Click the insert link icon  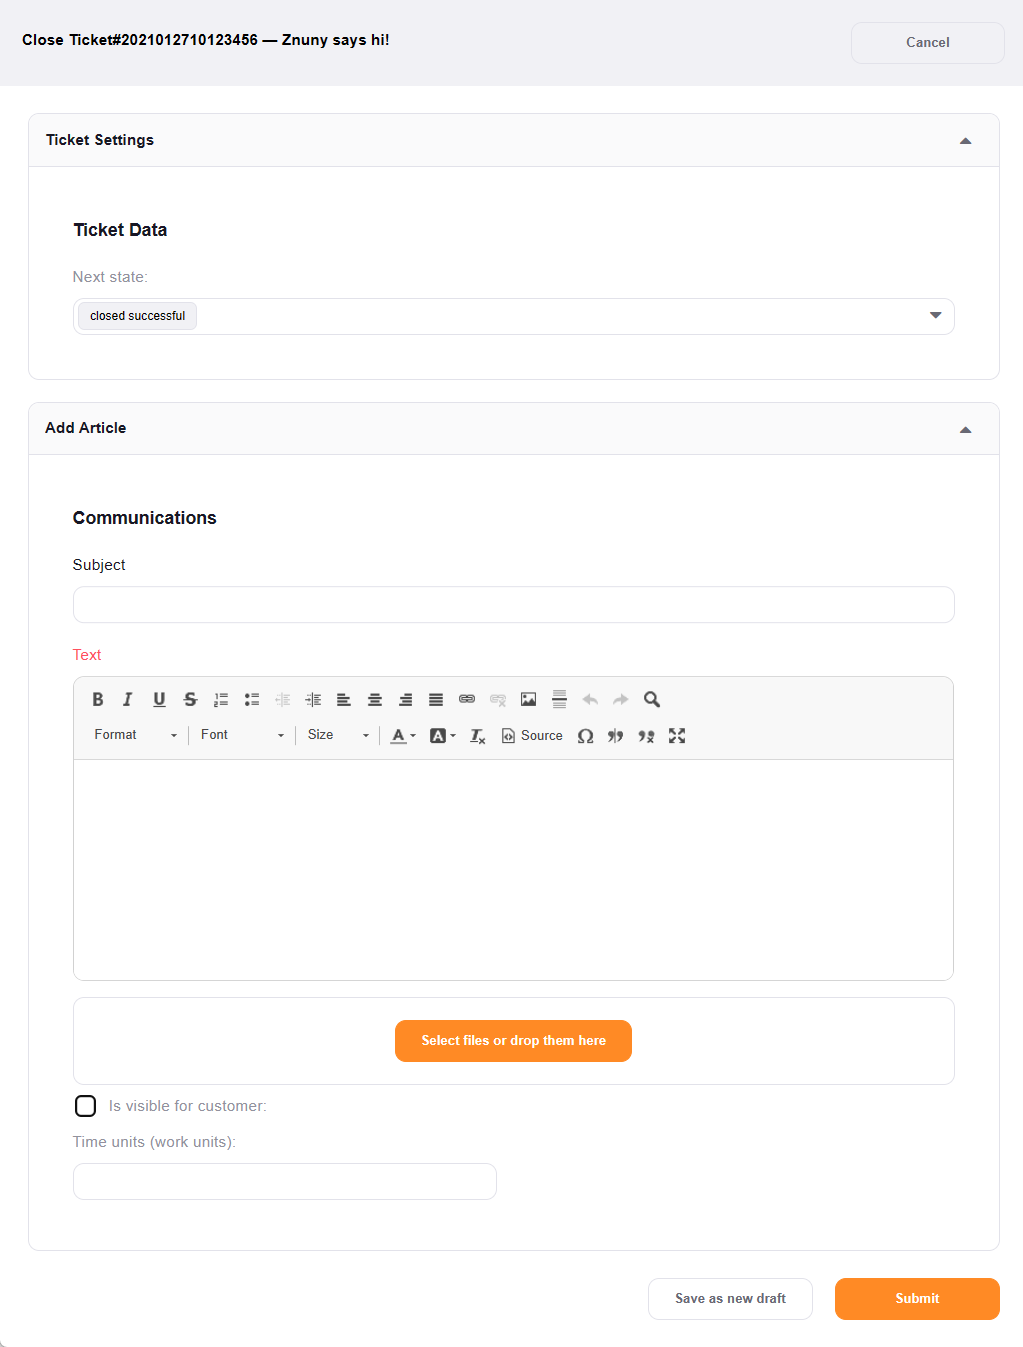467,700
